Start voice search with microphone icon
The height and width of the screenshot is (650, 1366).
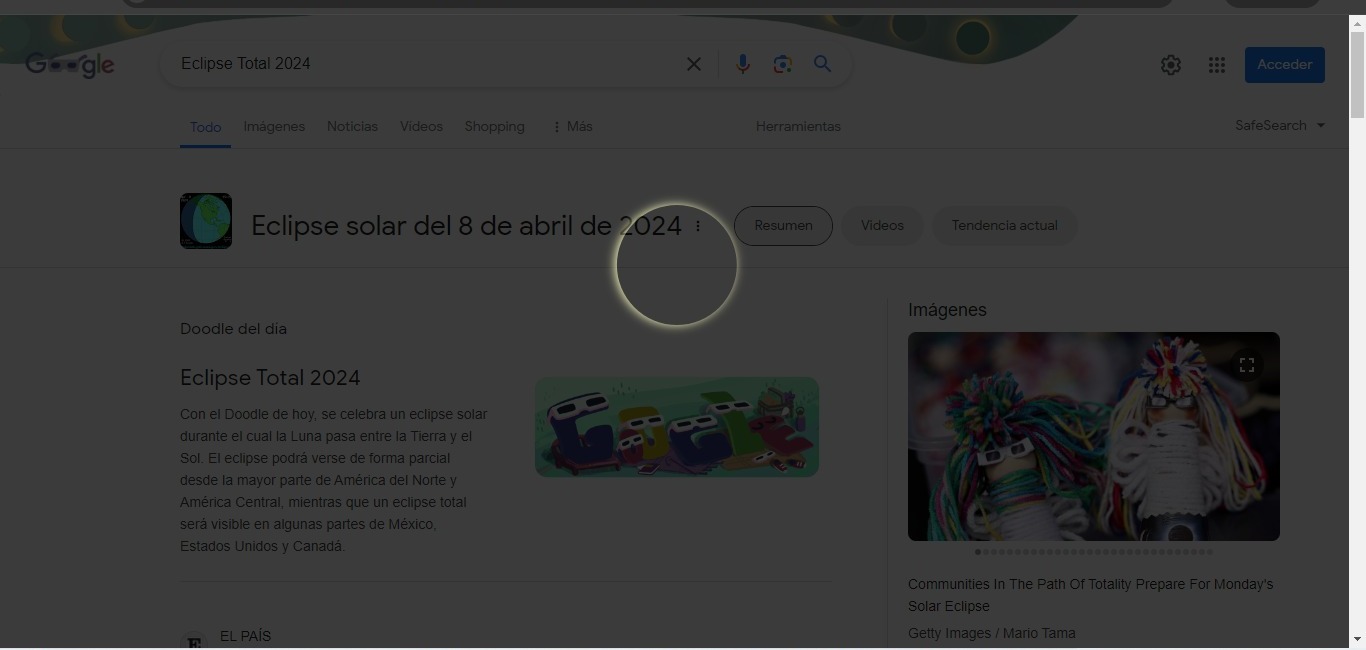click(x=742, y=64)
